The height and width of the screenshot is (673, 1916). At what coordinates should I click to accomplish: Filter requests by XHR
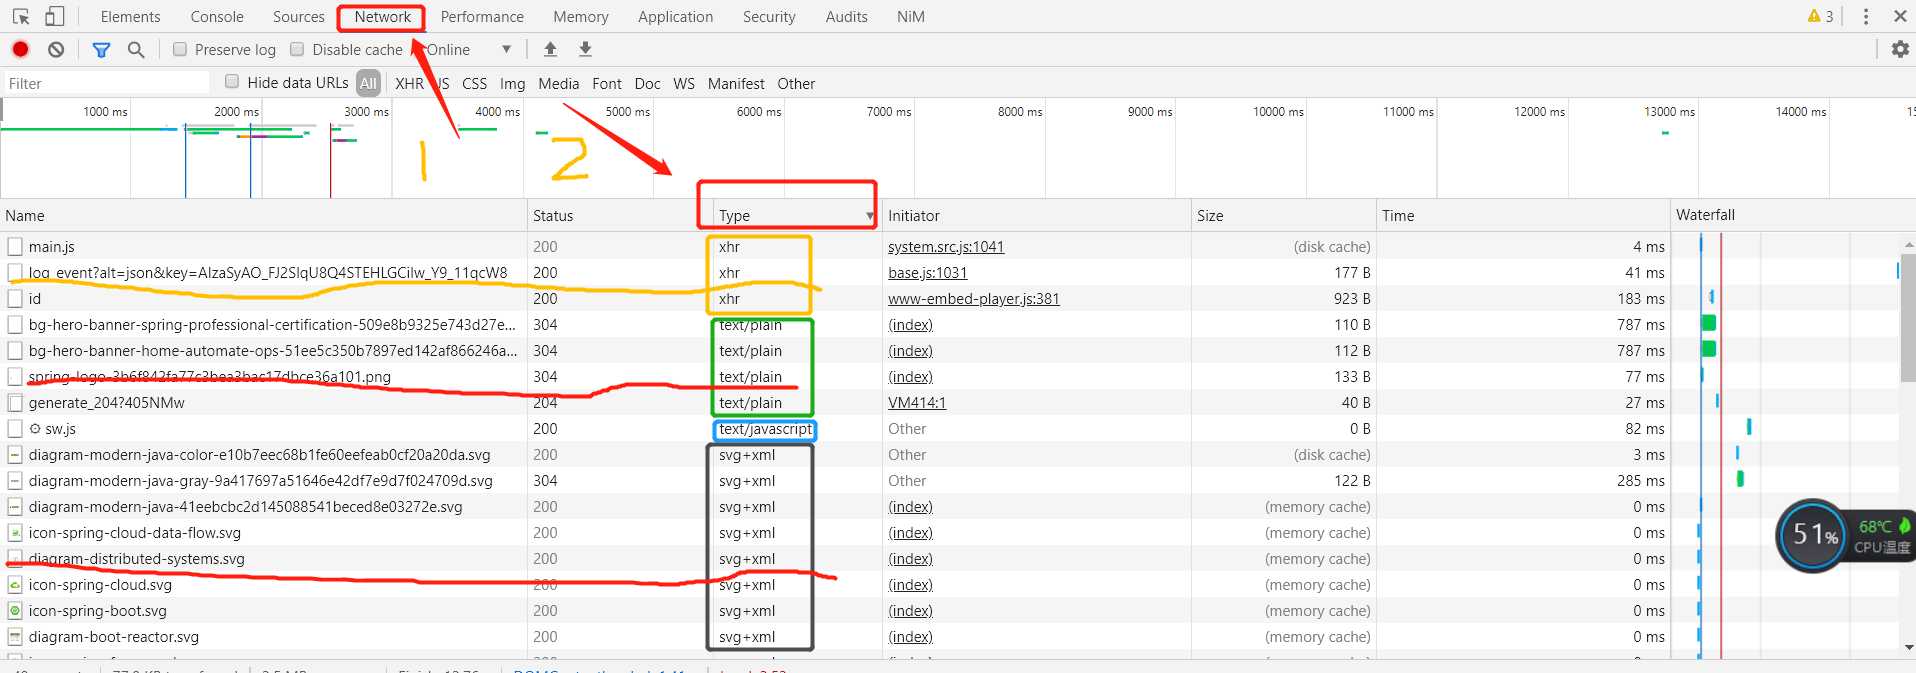click(x=409, y=83)
